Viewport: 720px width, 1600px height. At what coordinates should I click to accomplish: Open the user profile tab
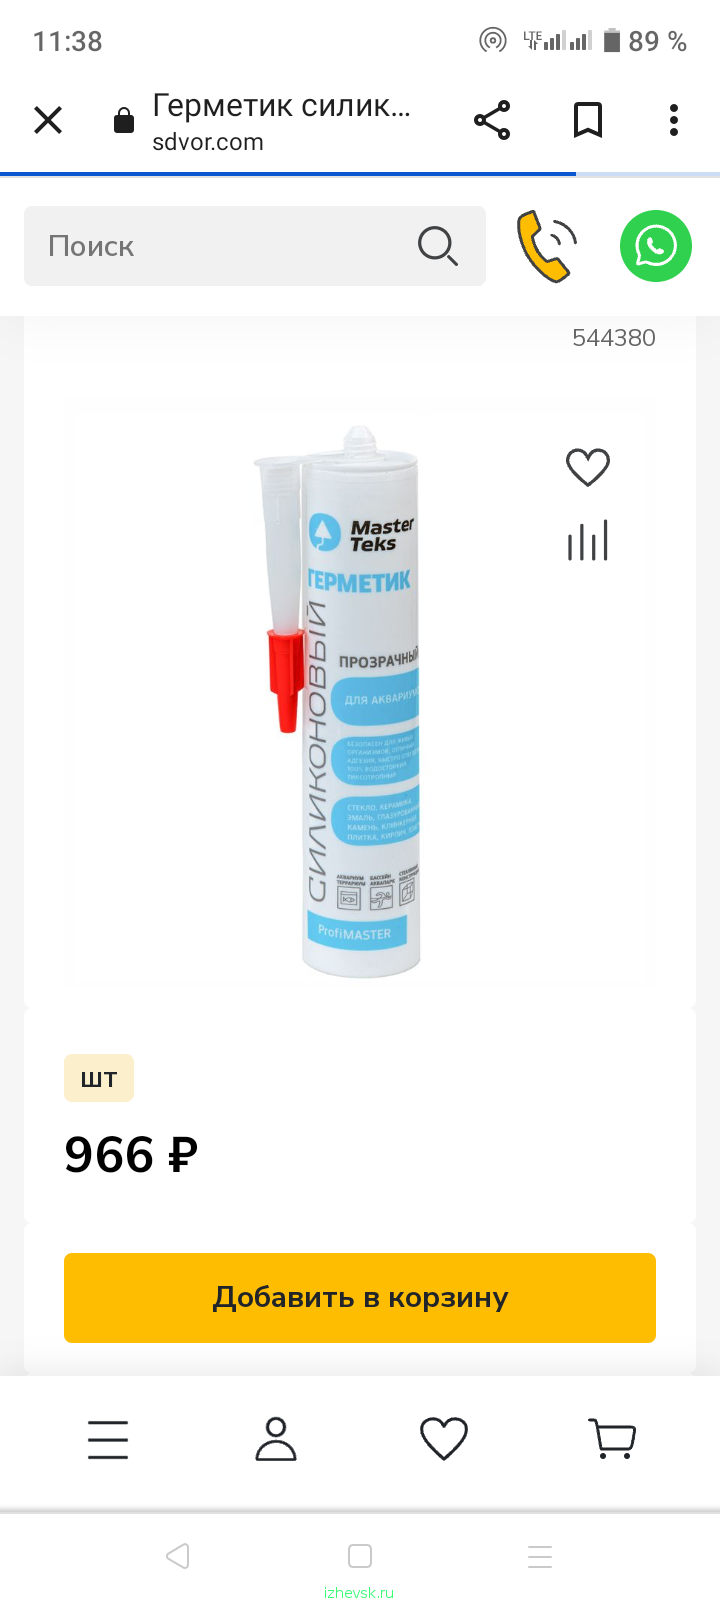(276, 1440)
